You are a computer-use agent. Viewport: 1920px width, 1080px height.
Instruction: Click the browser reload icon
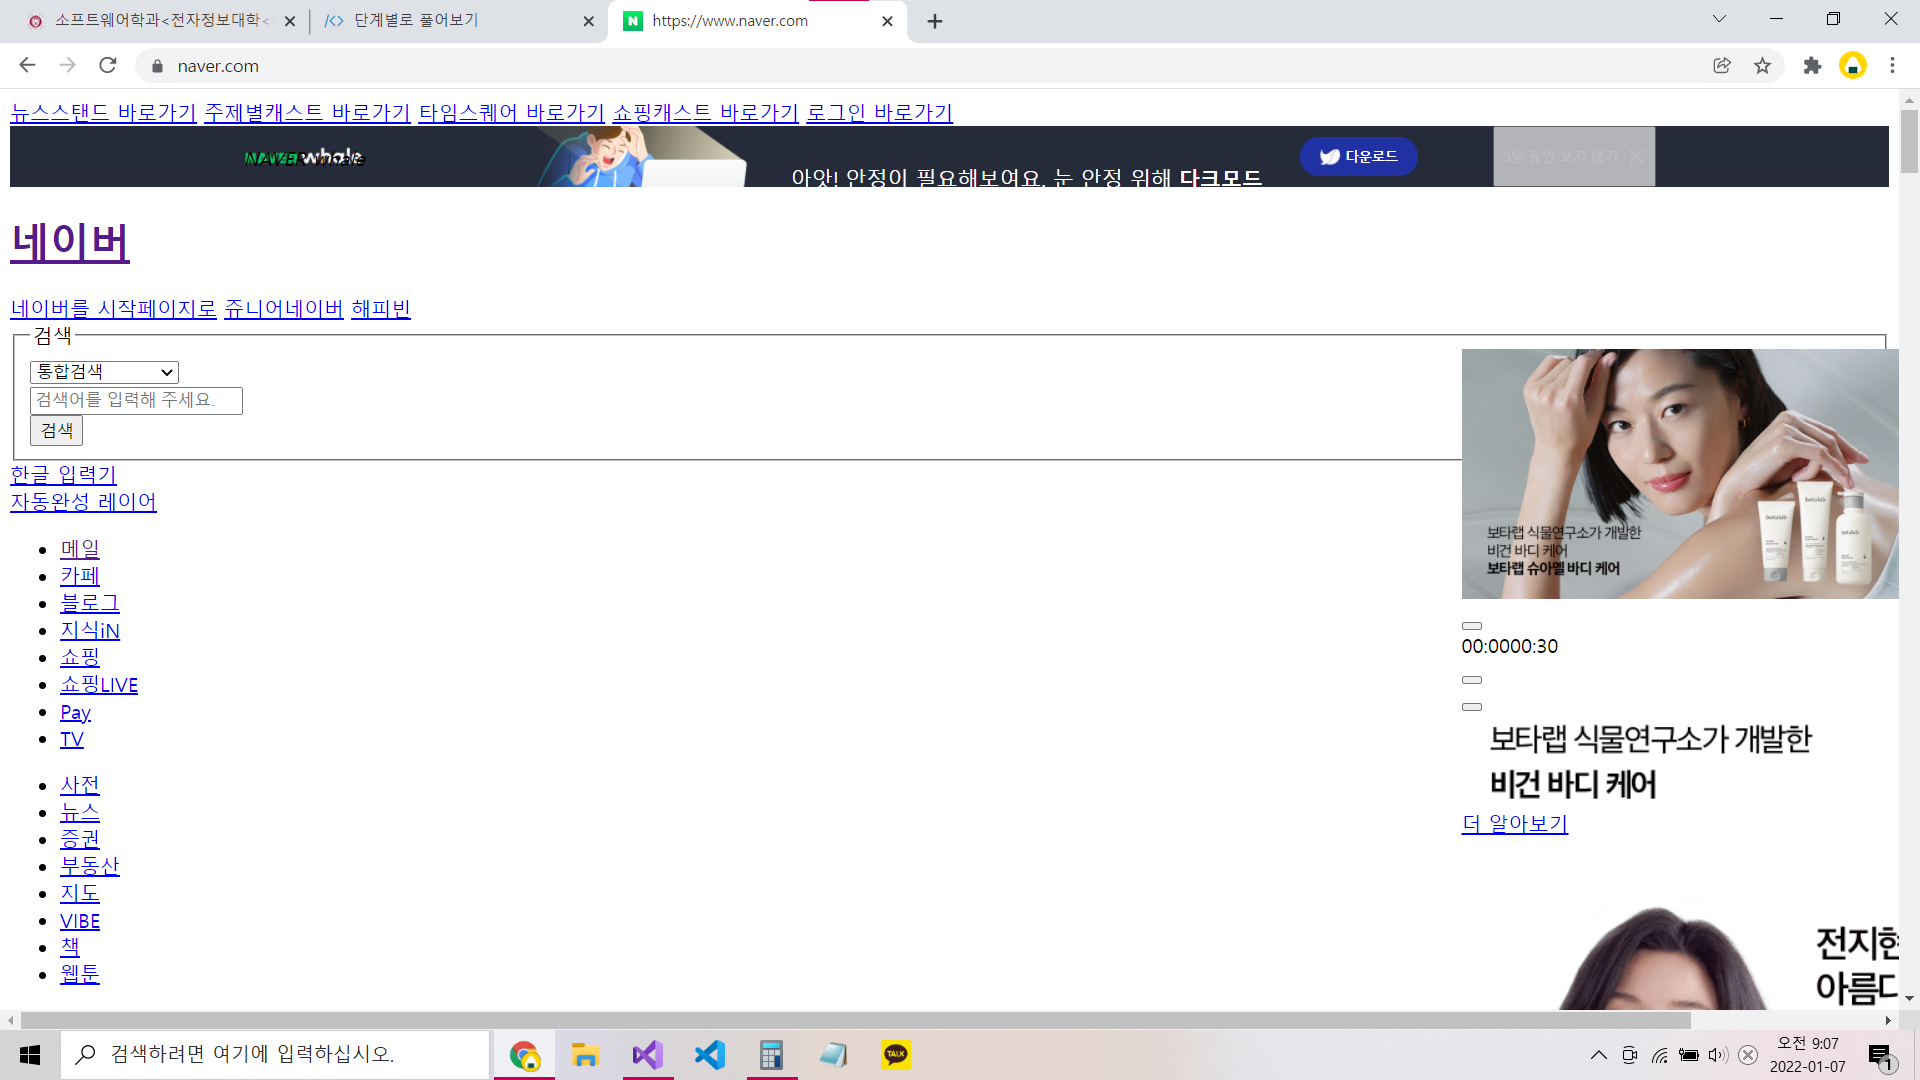pos(108,66)
